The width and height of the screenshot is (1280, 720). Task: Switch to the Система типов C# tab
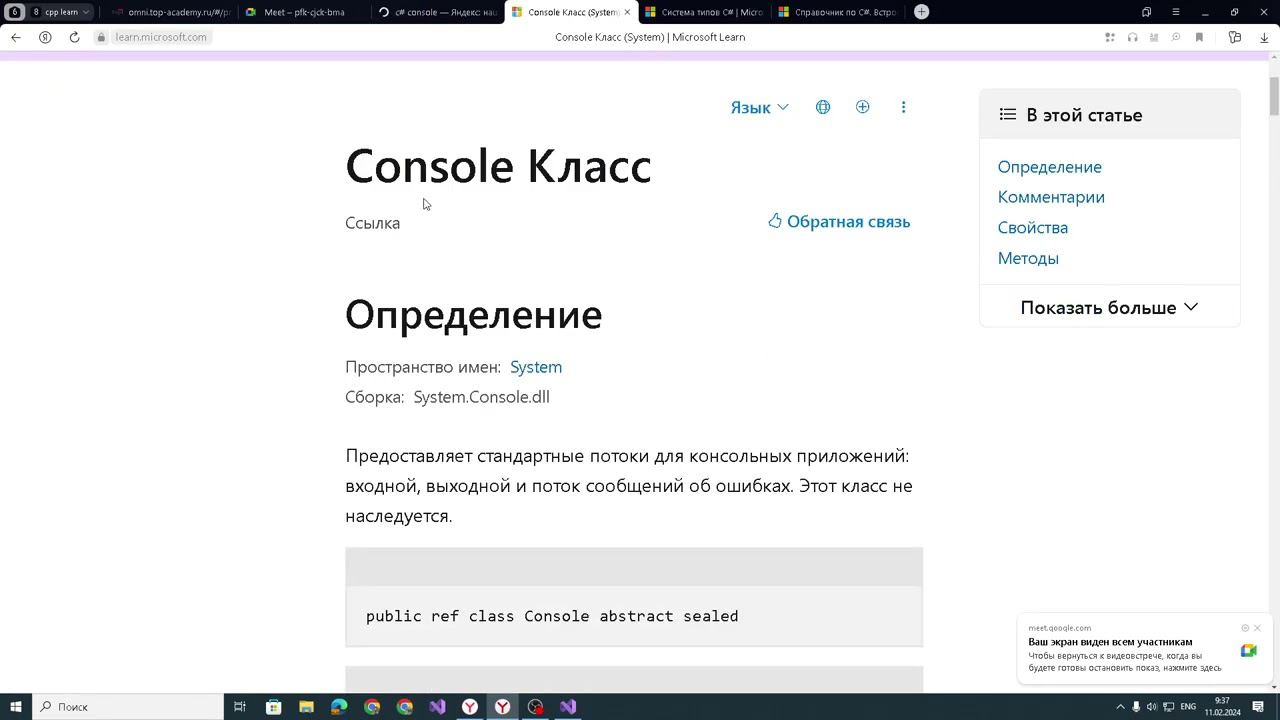point(703,12)
